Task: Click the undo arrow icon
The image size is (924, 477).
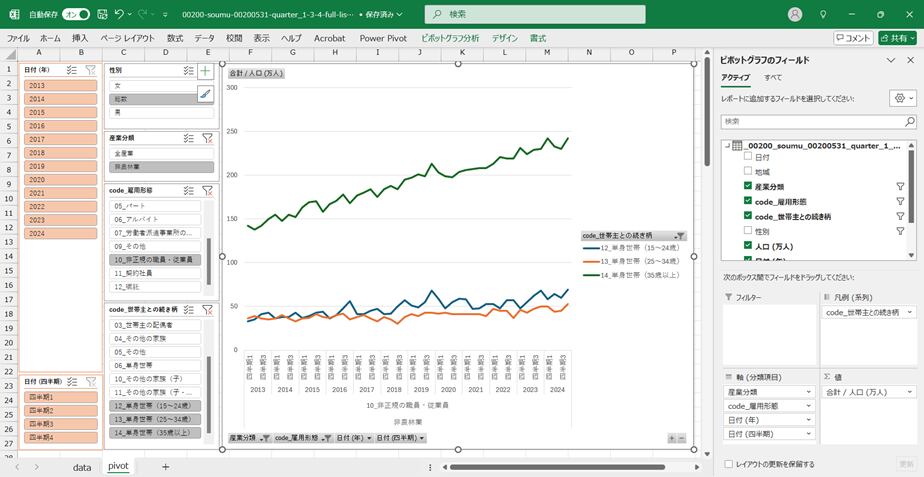Action: coord(120,15)
